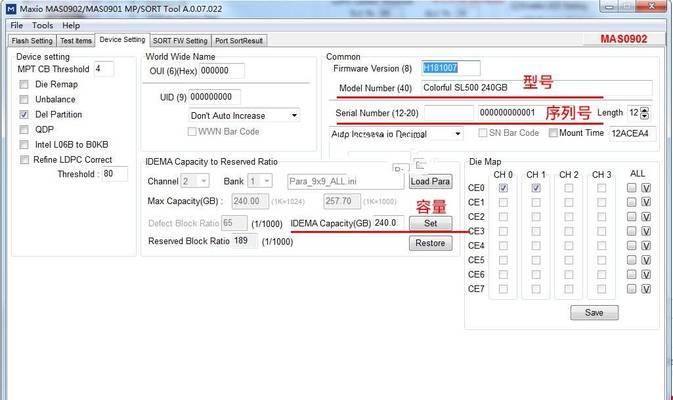
Task: Enable the QDP checkbox
Action: point(24,130)
